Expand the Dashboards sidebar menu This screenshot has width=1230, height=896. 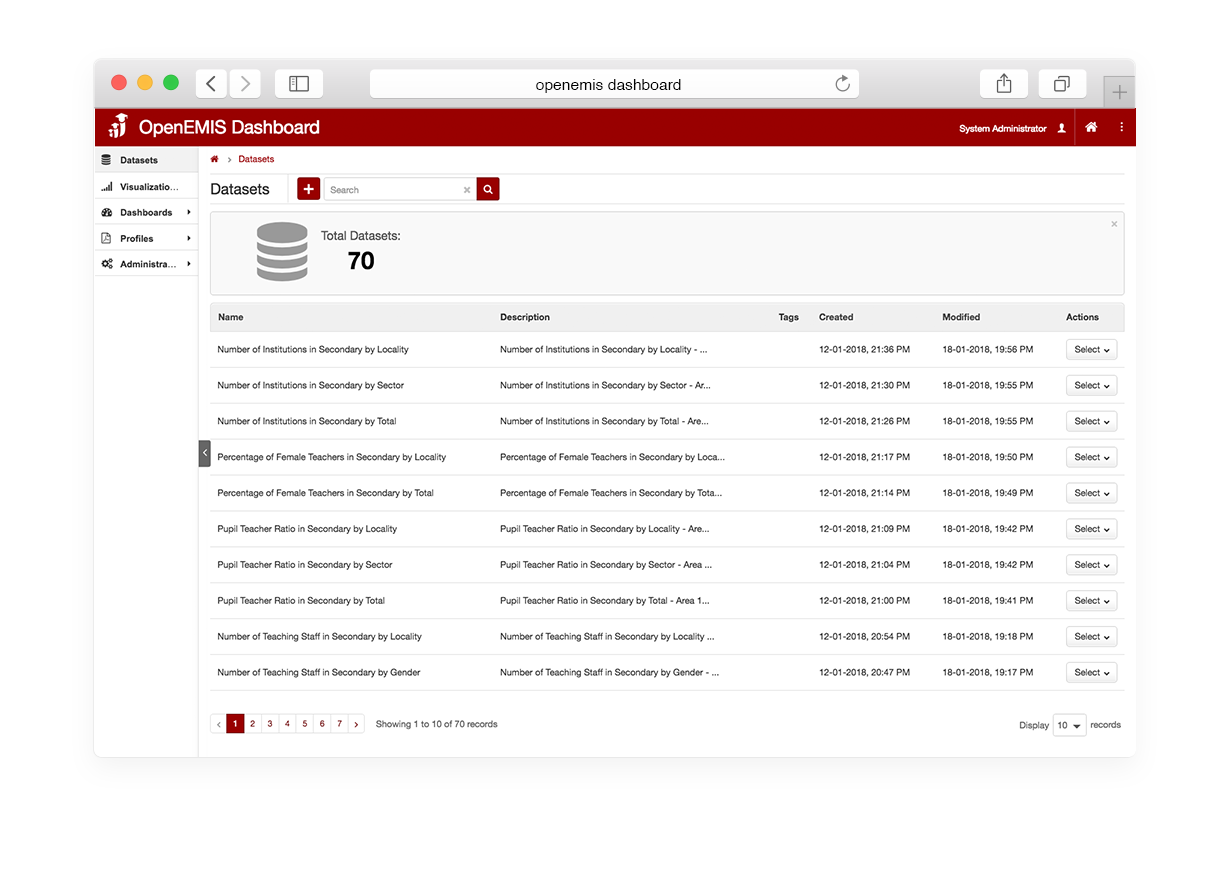147,213
